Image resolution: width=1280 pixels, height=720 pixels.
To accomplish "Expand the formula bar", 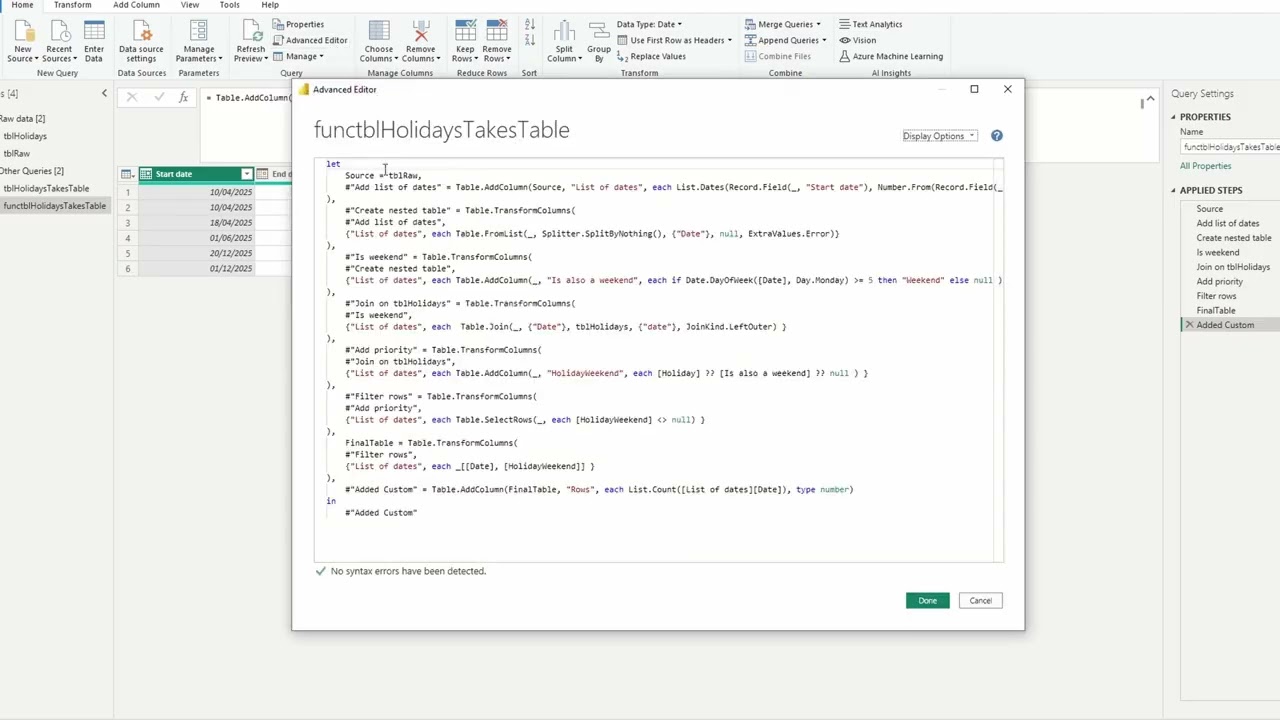I will pos(1150,98).
